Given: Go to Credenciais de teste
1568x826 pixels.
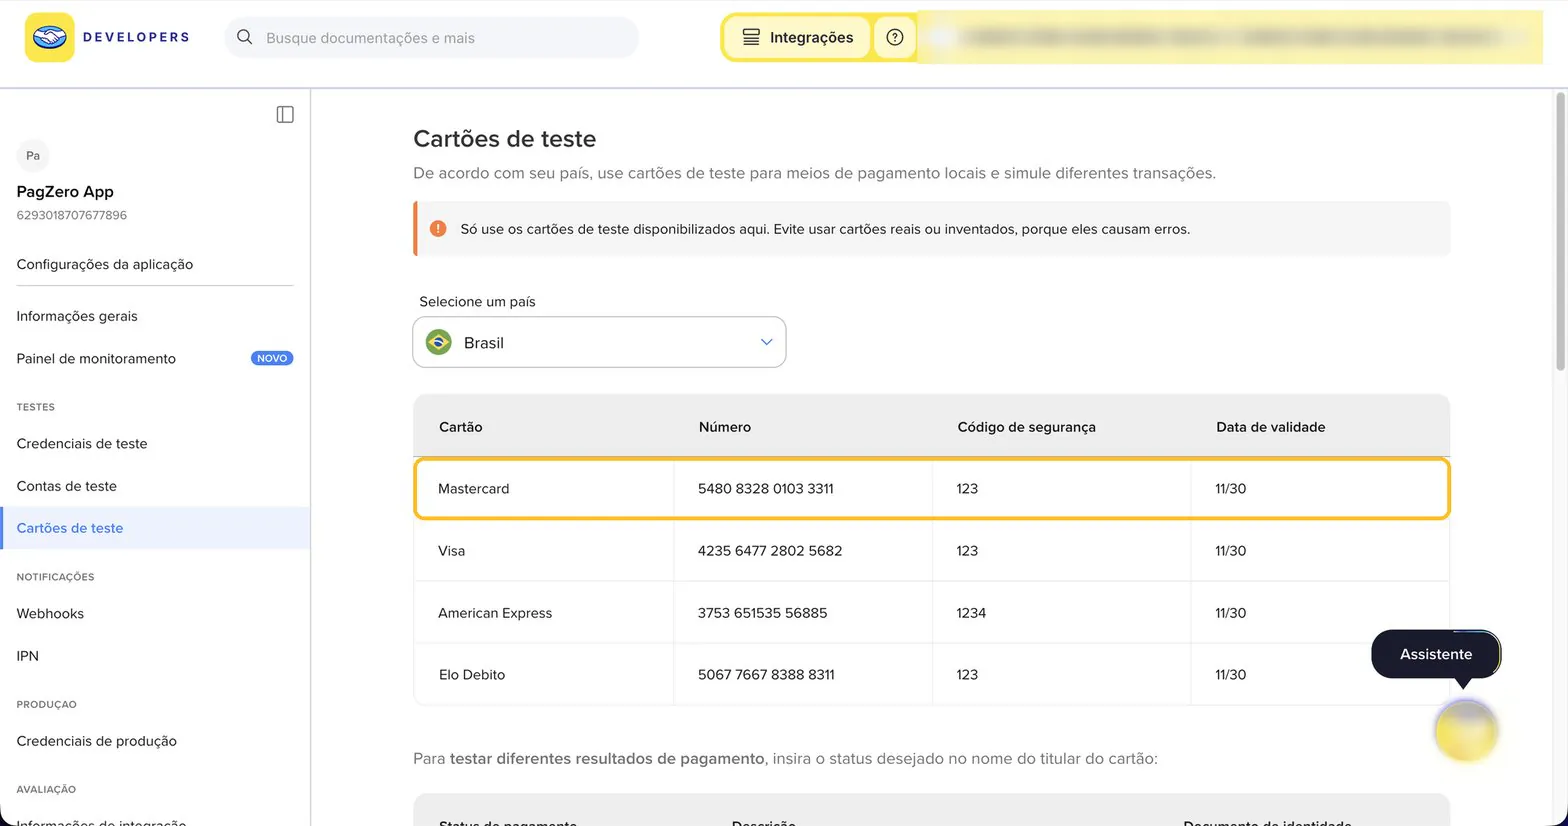Looking at the screenshot, I should [82, 443].
